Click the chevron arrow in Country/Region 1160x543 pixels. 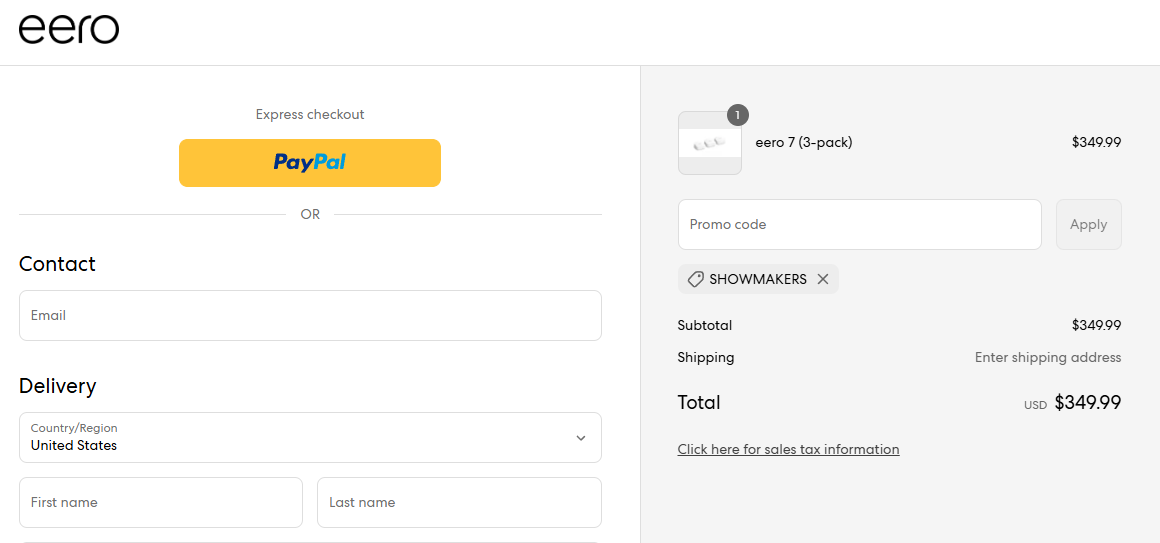click(581, 438)
